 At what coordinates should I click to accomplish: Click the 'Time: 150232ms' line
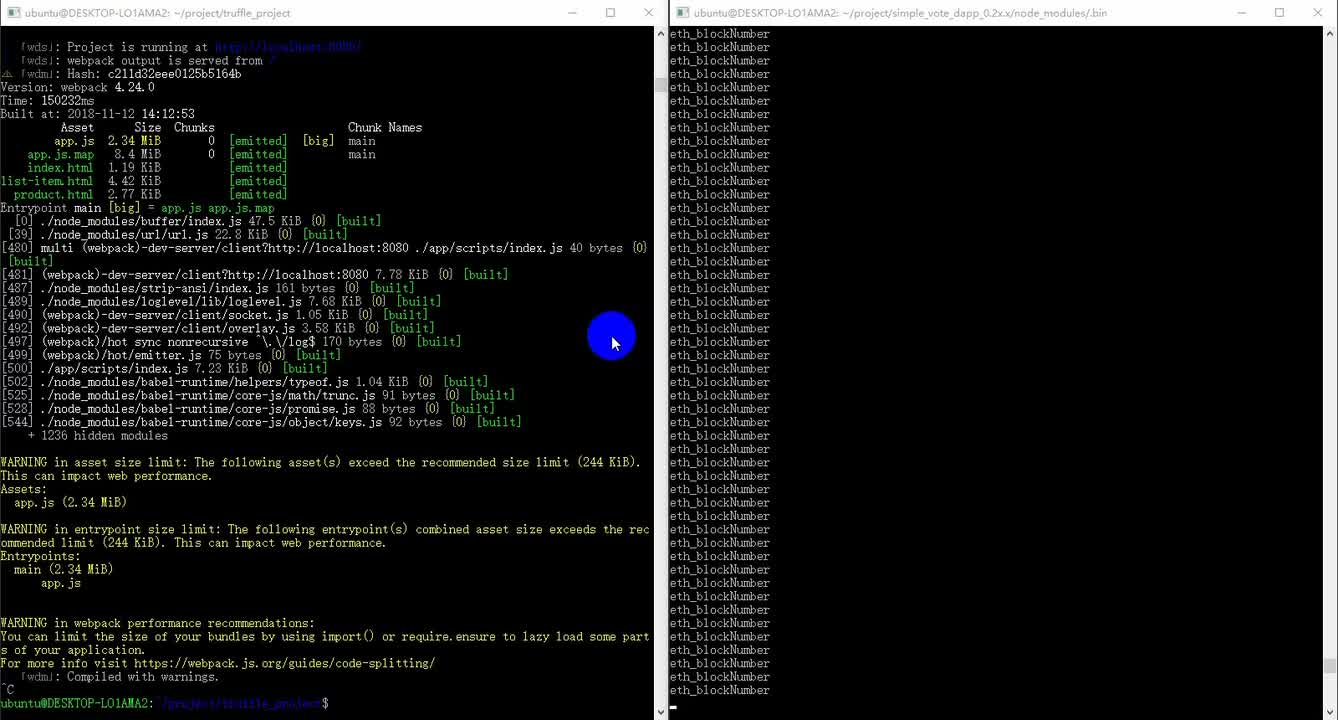47,101
